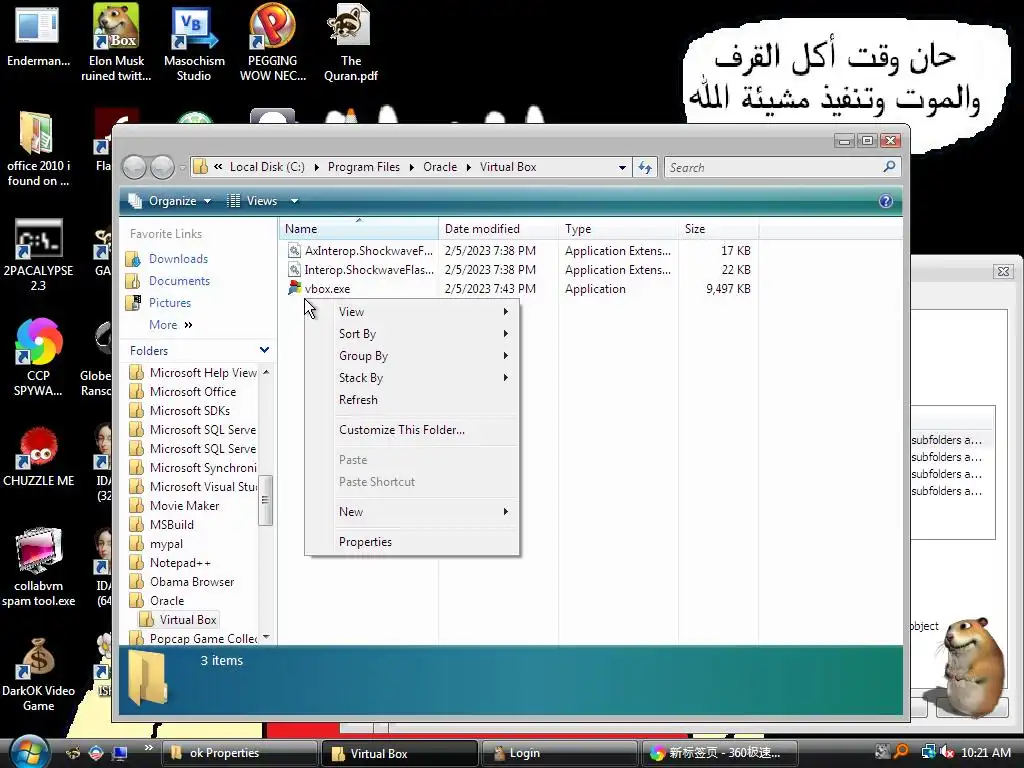This screenshot has height=768, width=1024.
Task: Click the Downloads favorite link icon
Action: click(133, 259)
